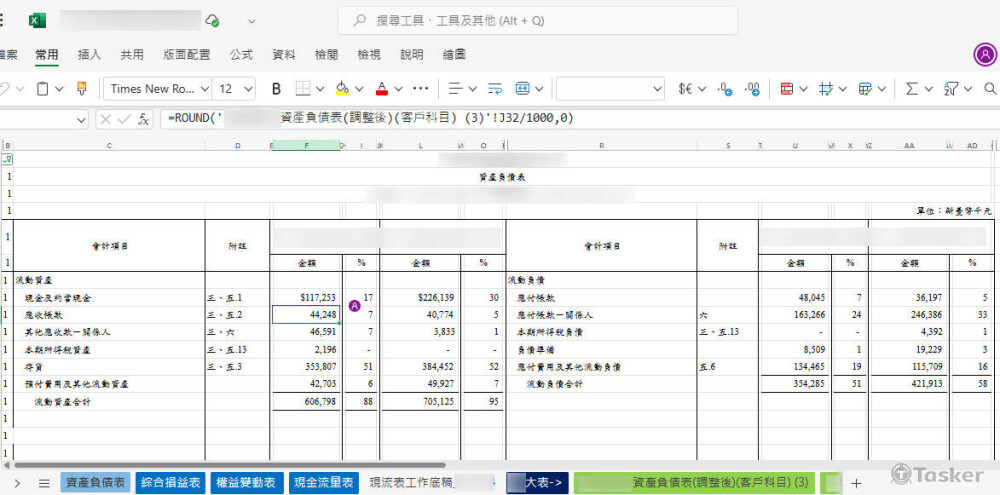Select cell showing 606,798

point(306,402)
